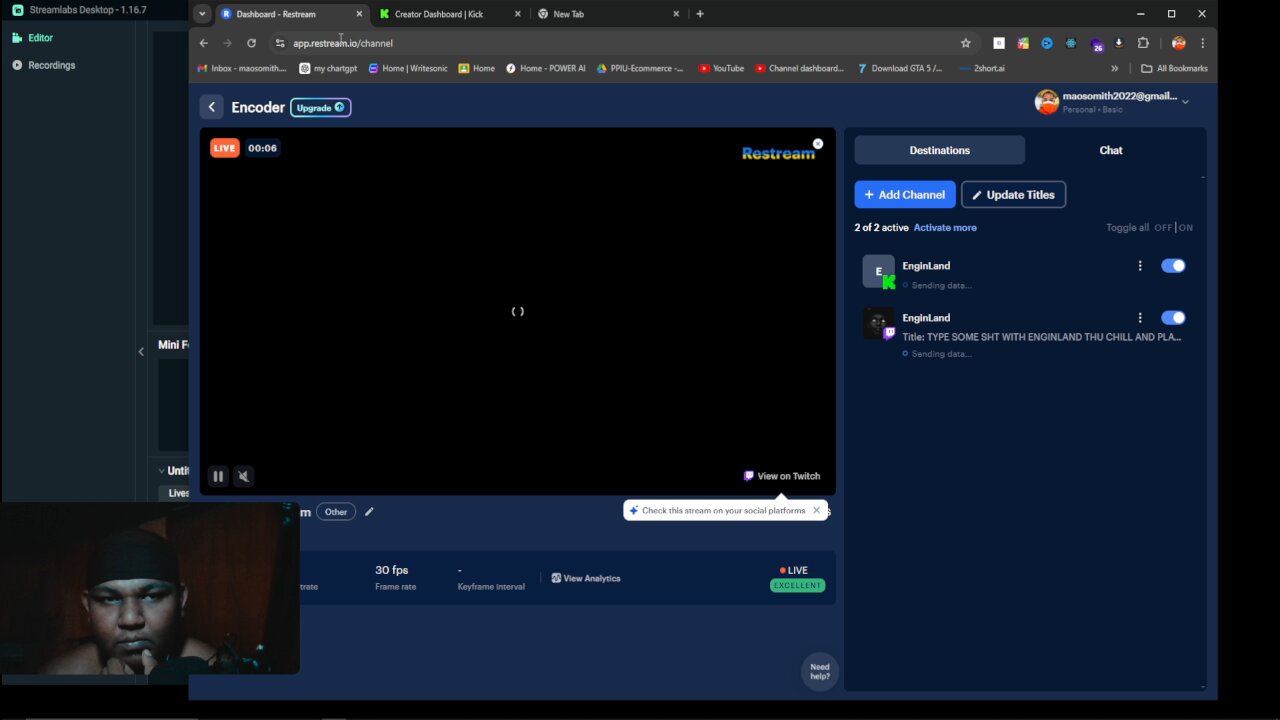This screenshot has height=720, width=1280.
Task: Switch to the Chat tab
Action: coord(1111,150)
